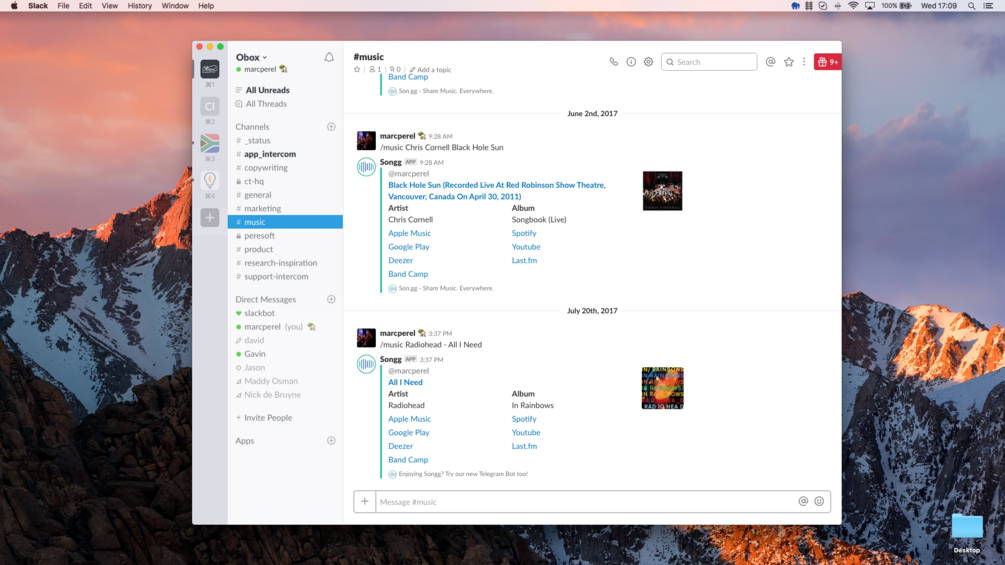Open Last.fm link for In Rainbows
Image resolution: width=1005 pixels, height=565 pixels.
524,446
